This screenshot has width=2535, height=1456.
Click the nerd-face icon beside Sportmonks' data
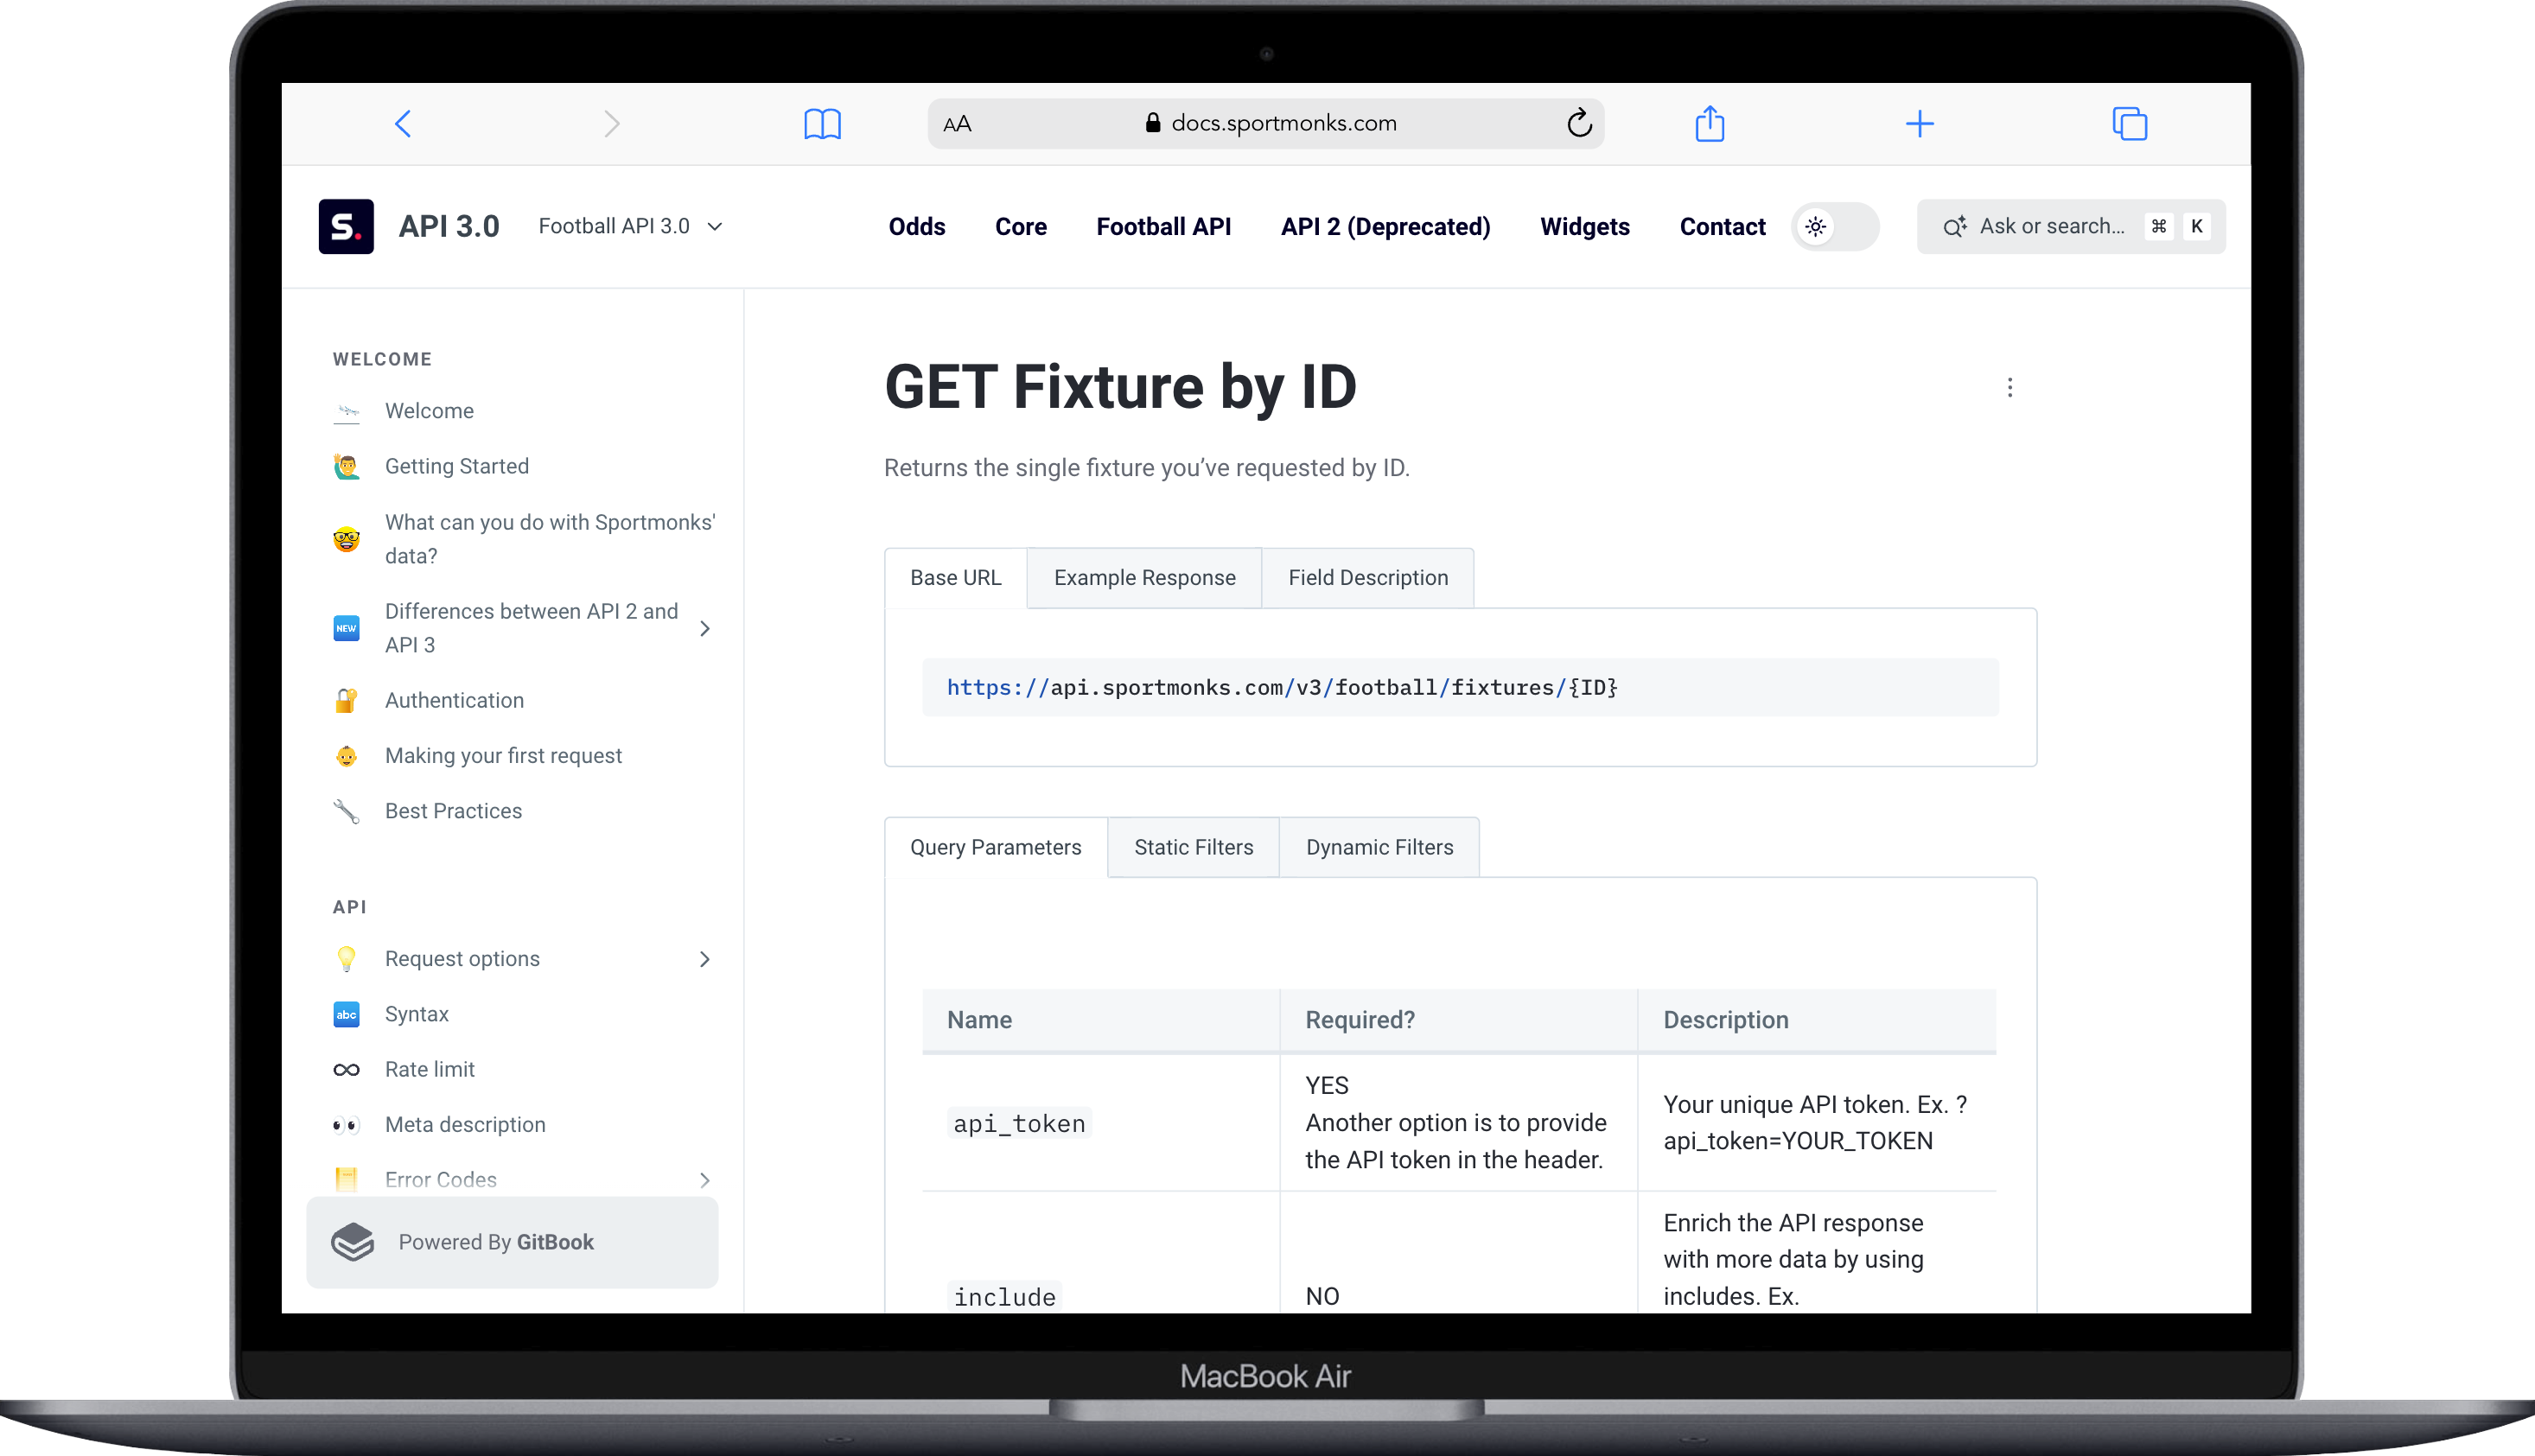(x=346, y=539)
